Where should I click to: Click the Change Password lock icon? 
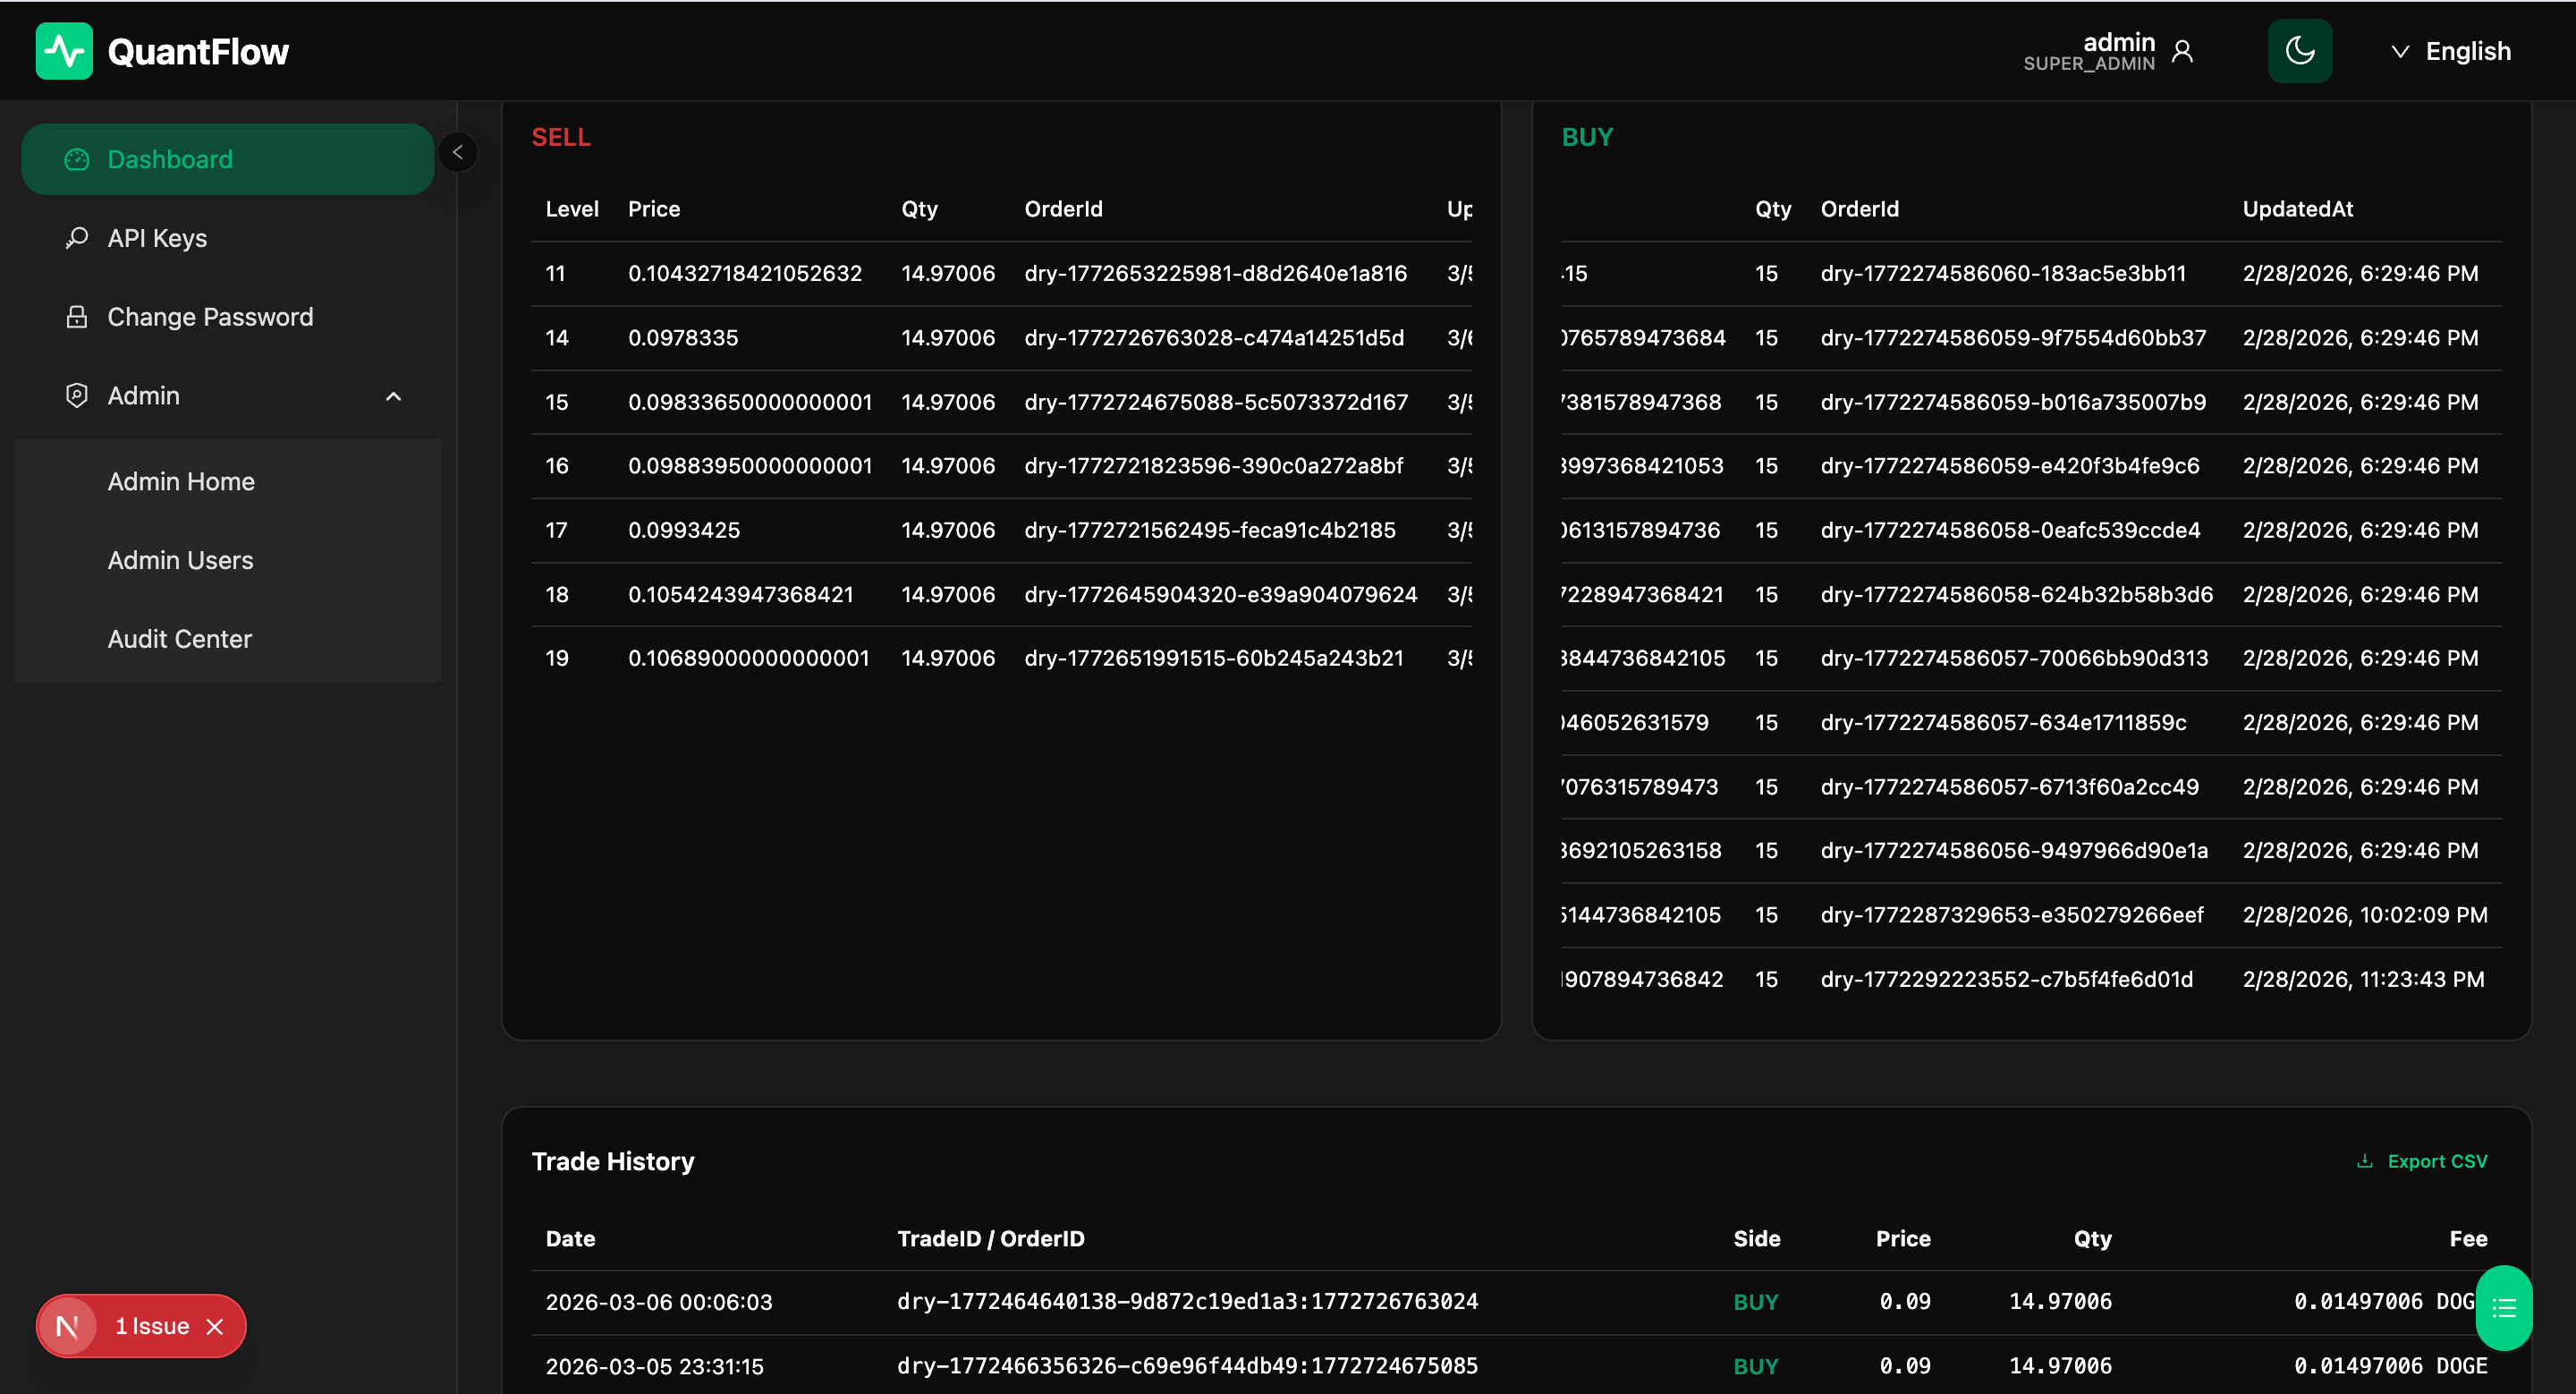(76, 317)
